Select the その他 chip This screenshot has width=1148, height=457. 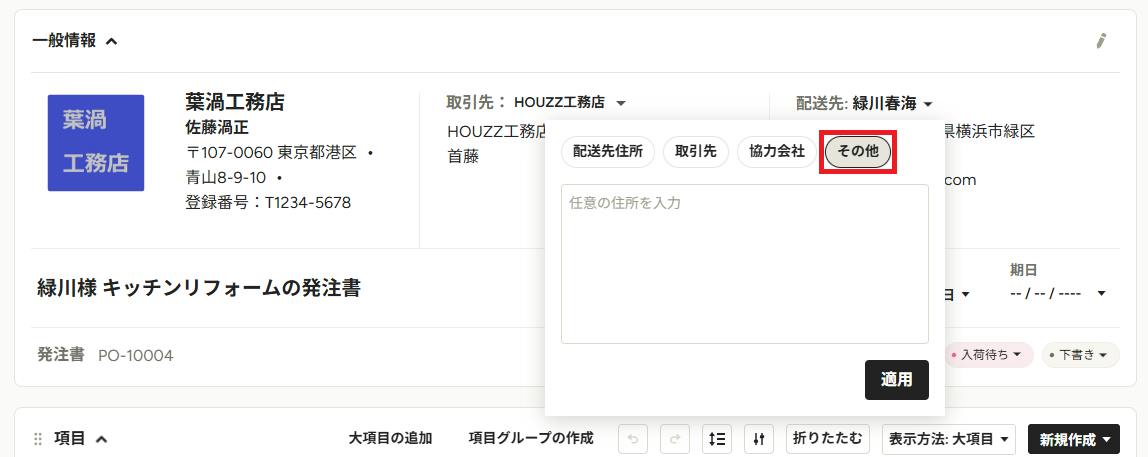[858, 152]
